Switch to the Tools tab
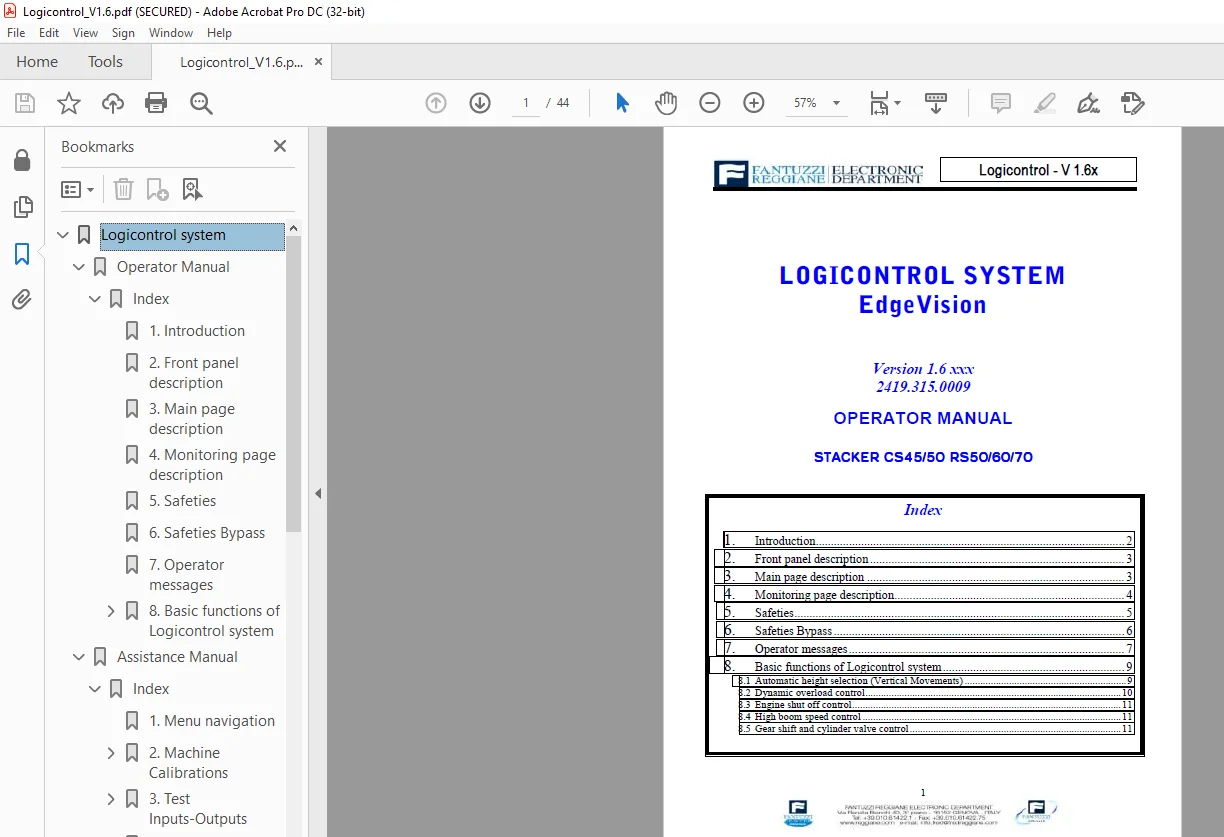Image resolution: width=1224 pixels, height=837 pixels. pos(105,62)
